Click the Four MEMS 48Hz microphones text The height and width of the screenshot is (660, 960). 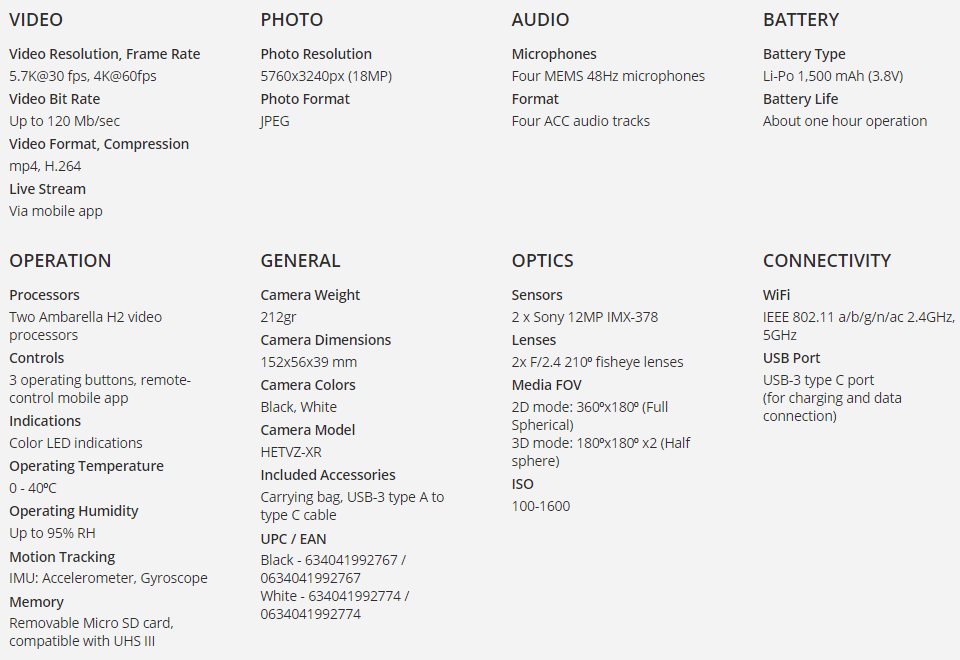click(x=608, y=76)
